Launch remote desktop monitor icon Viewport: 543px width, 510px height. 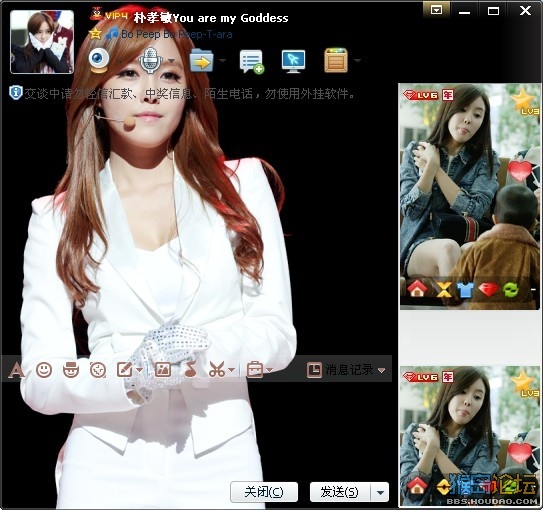coord(293,61)
